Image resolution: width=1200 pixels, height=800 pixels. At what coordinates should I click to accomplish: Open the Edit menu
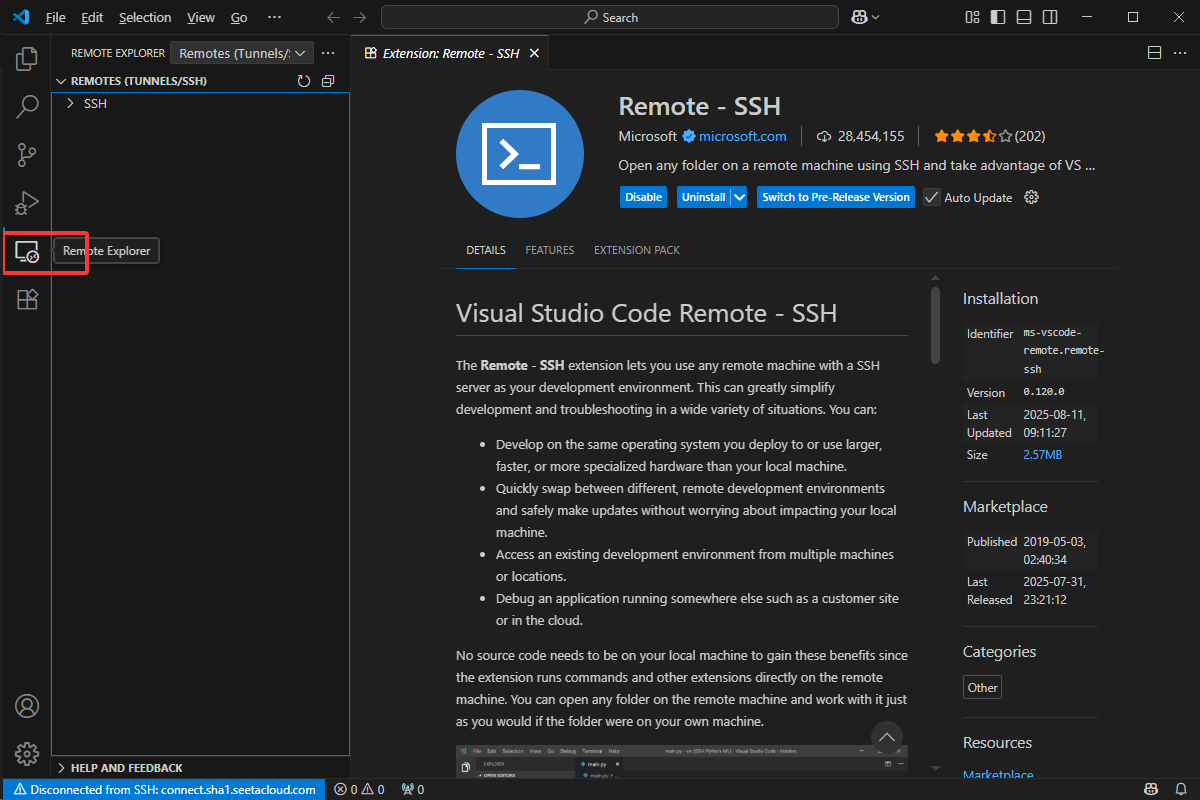[x=92, y=17]
